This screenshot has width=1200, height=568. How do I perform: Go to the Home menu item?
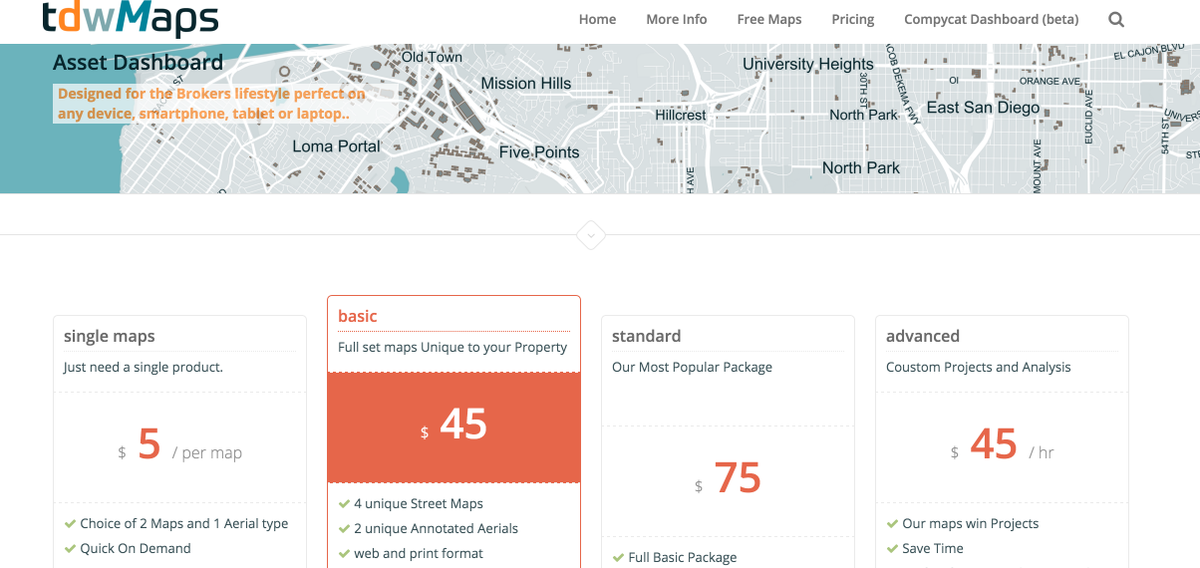597,19
